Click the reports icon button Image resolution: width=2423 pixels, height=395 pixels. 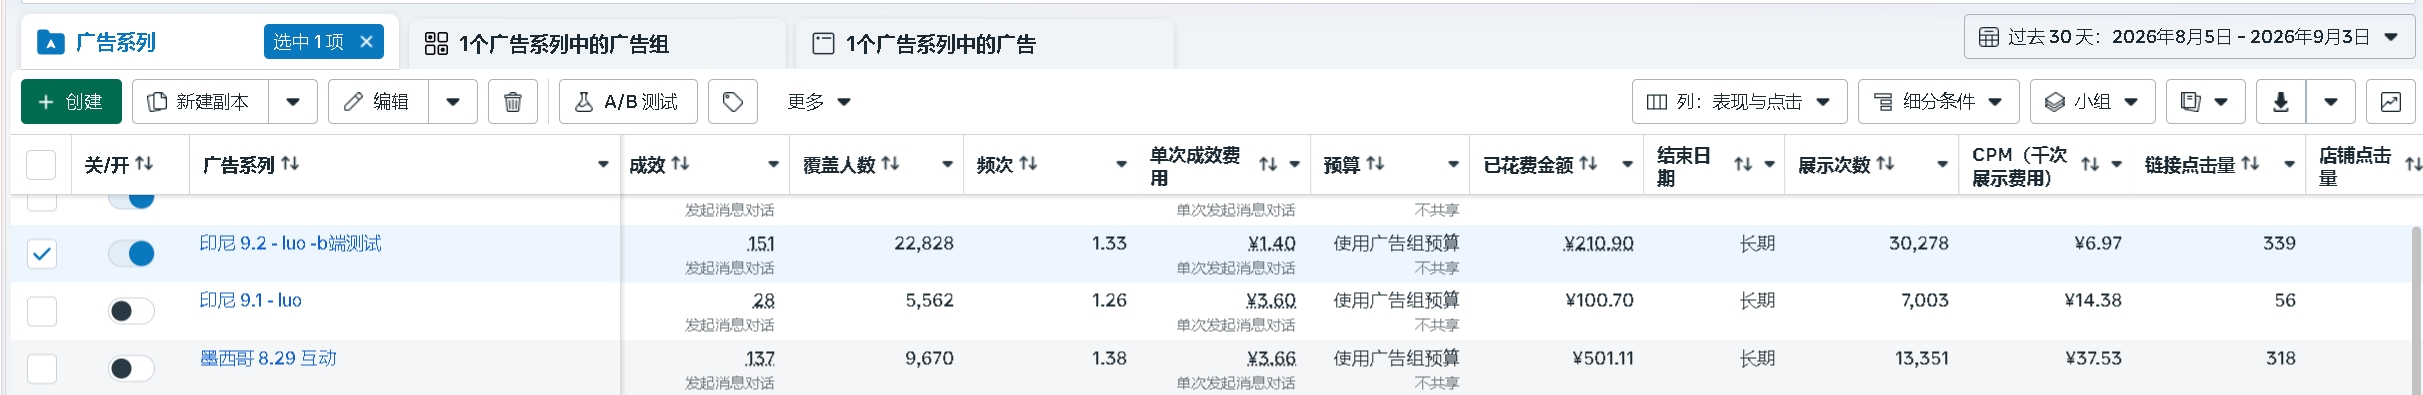(x=2205, y=102)
